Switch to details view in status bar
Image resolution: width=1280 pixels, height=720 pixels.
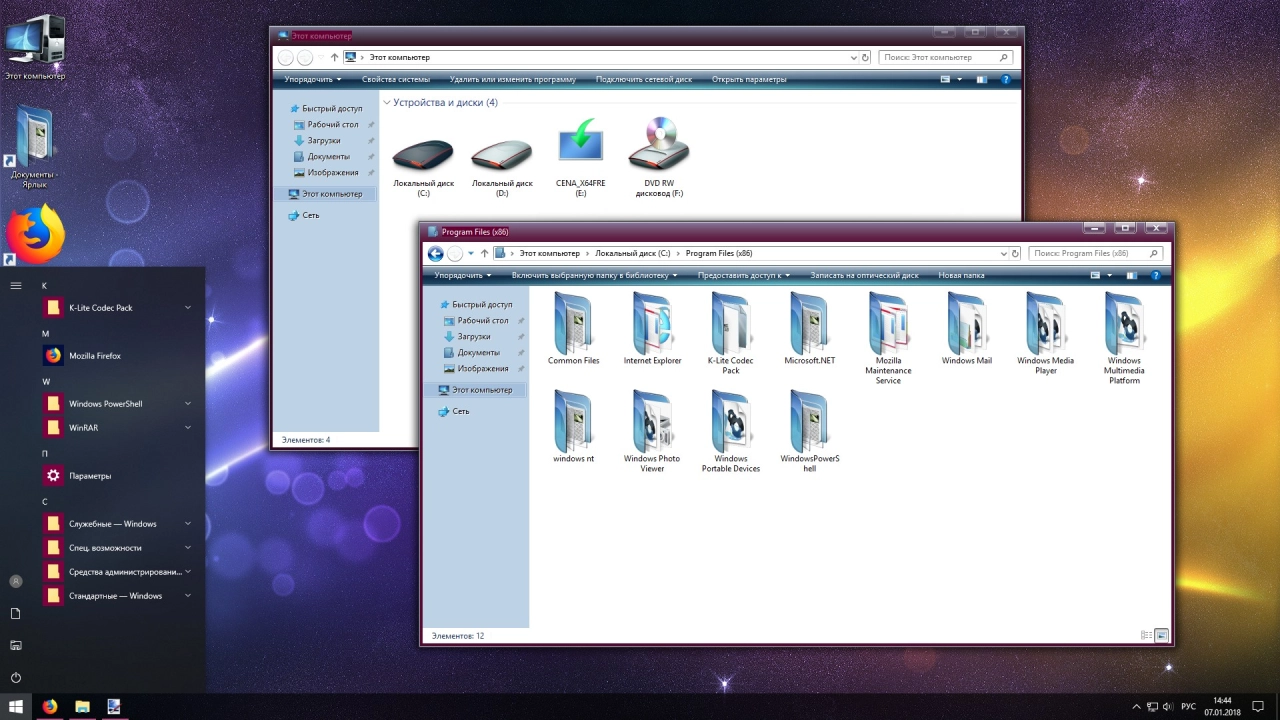[1146, 635]
